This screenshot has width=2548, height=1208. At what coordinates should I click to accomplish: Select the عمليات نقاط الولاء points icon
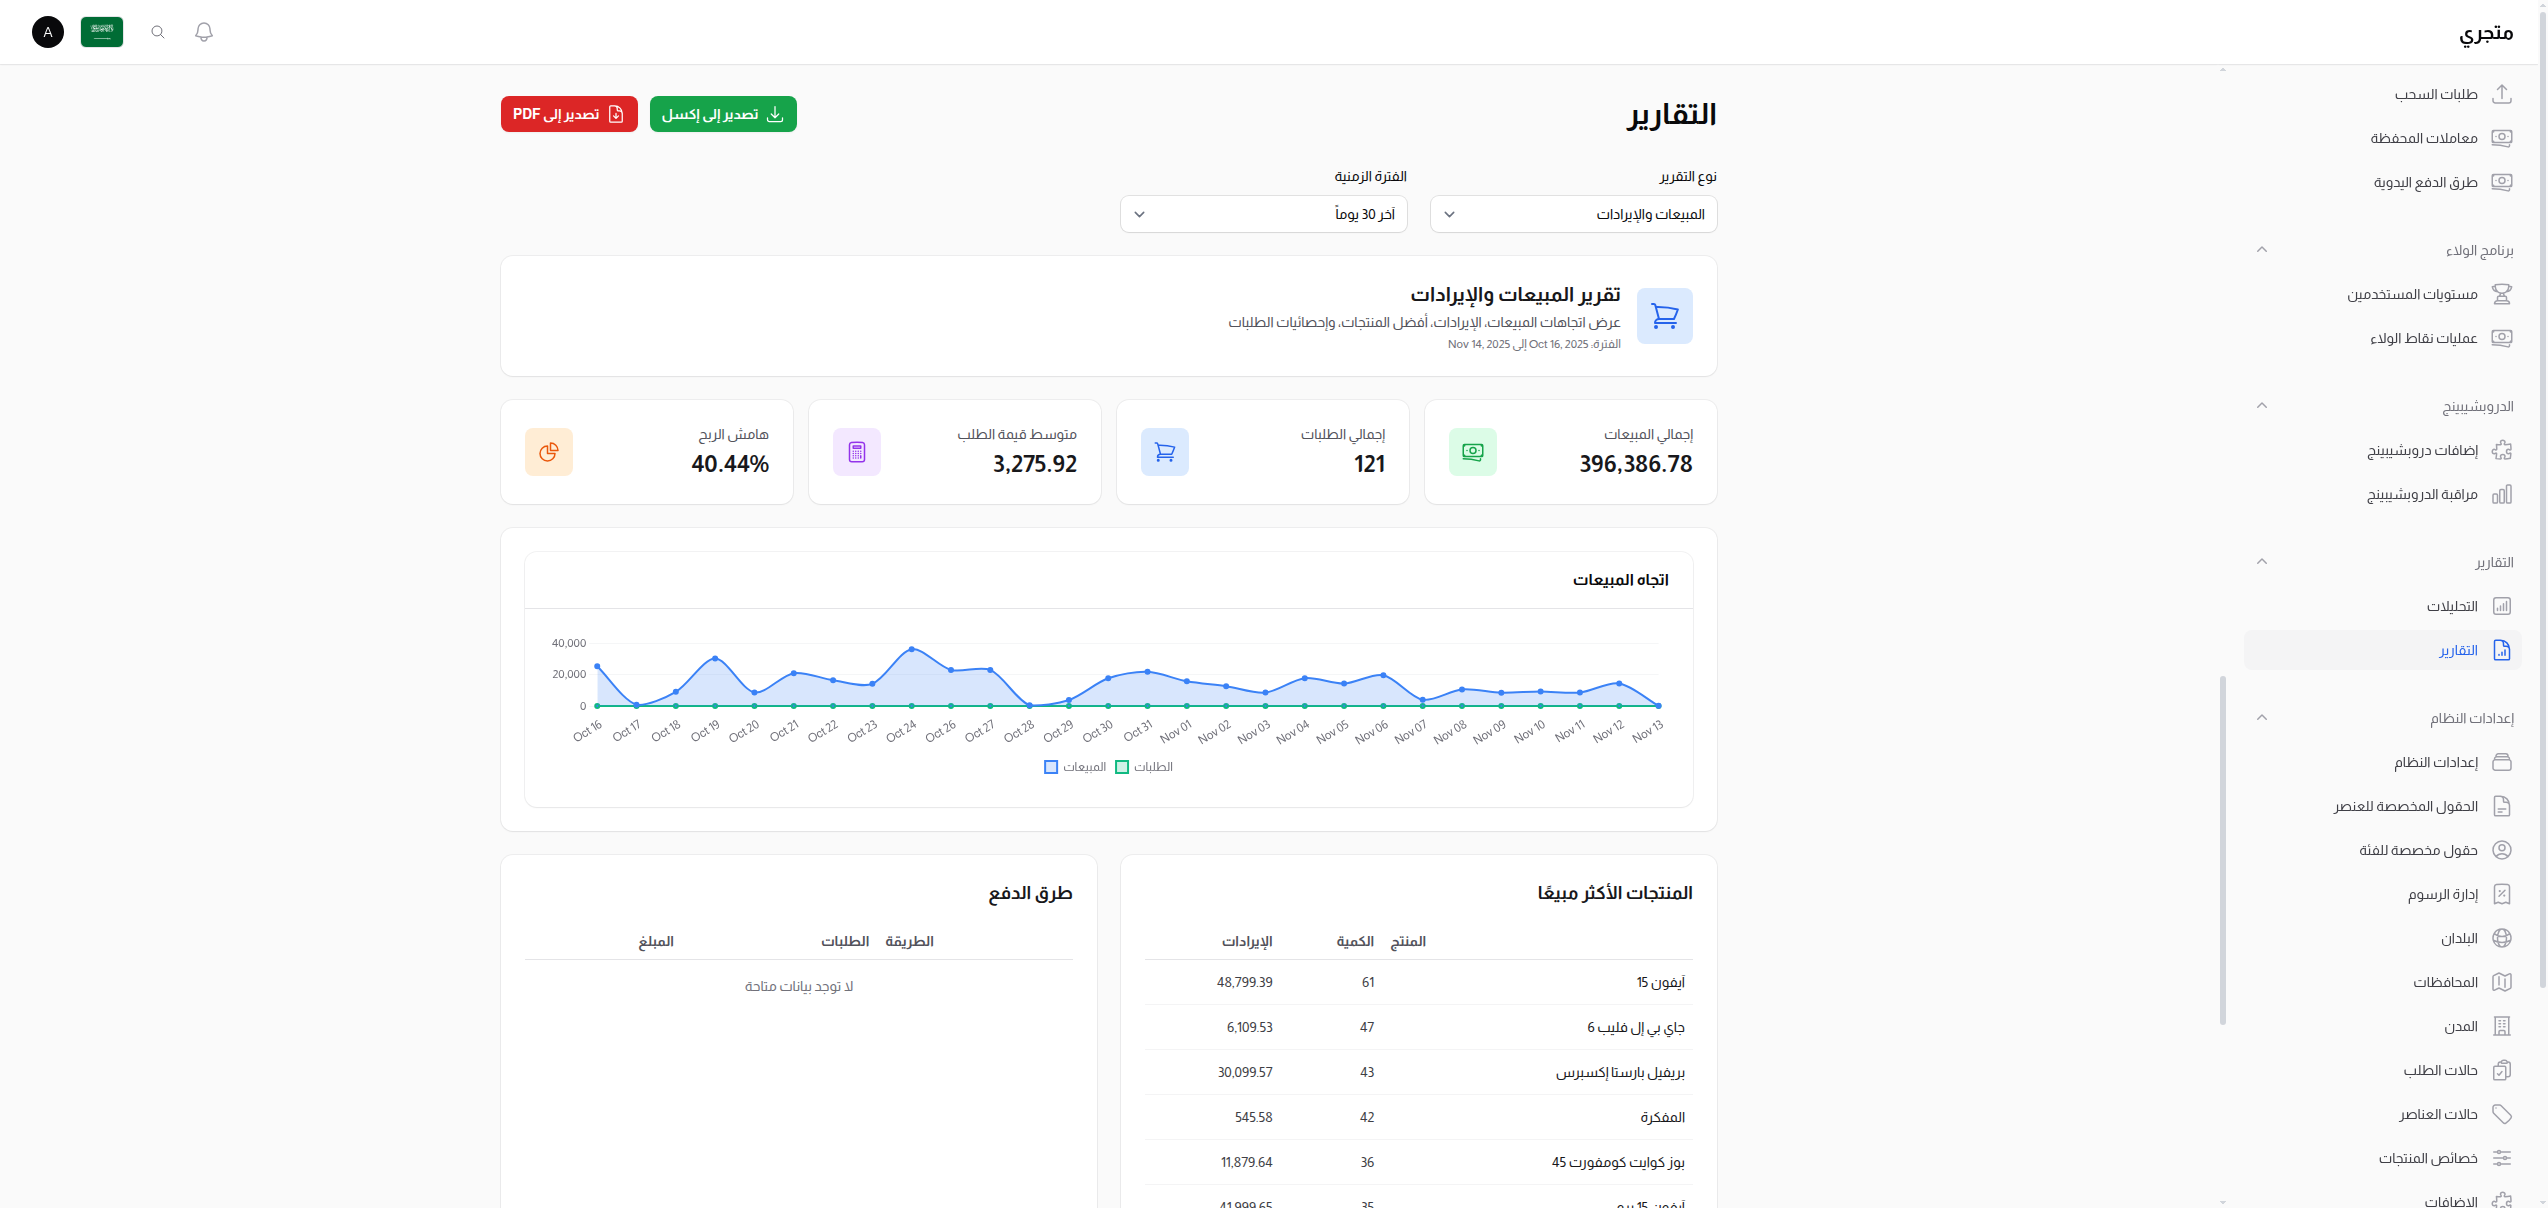2504,338
